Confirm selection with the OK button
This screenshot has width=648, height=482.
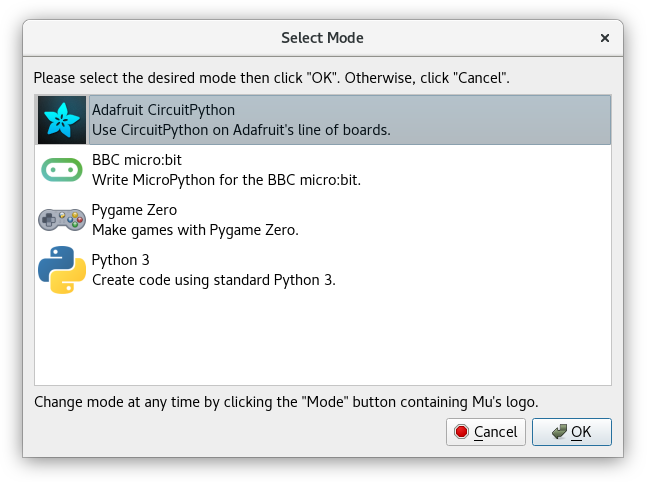tap(572, 432)
